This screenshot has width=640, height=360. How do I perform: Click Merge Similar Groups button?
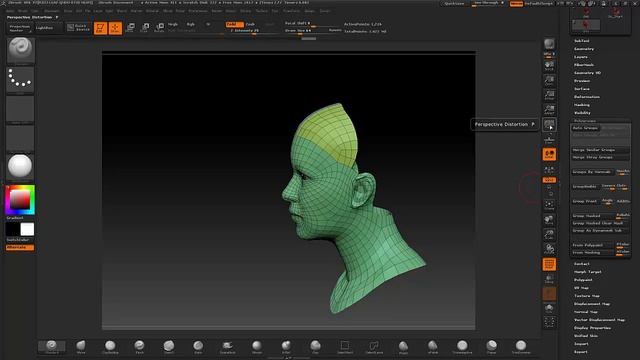coord(600,150)
